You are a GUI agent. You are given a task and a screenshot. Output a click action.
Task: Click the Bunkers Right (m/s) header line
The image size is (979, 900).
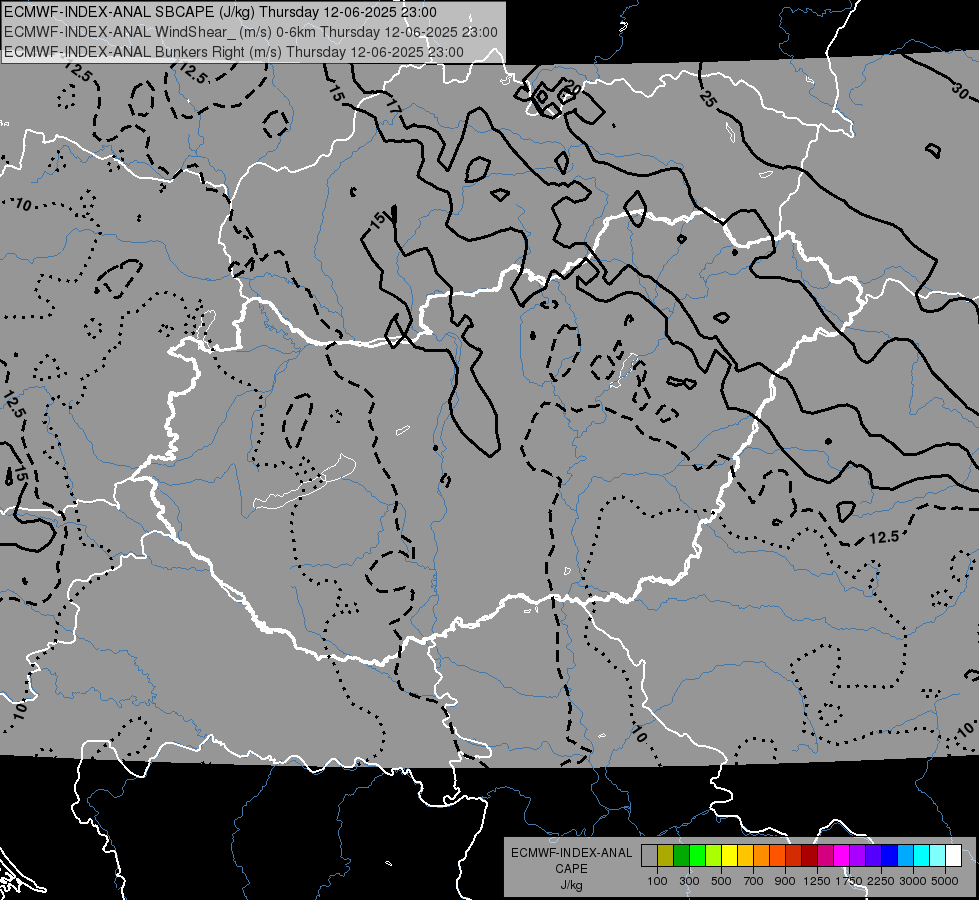point(234,52)
